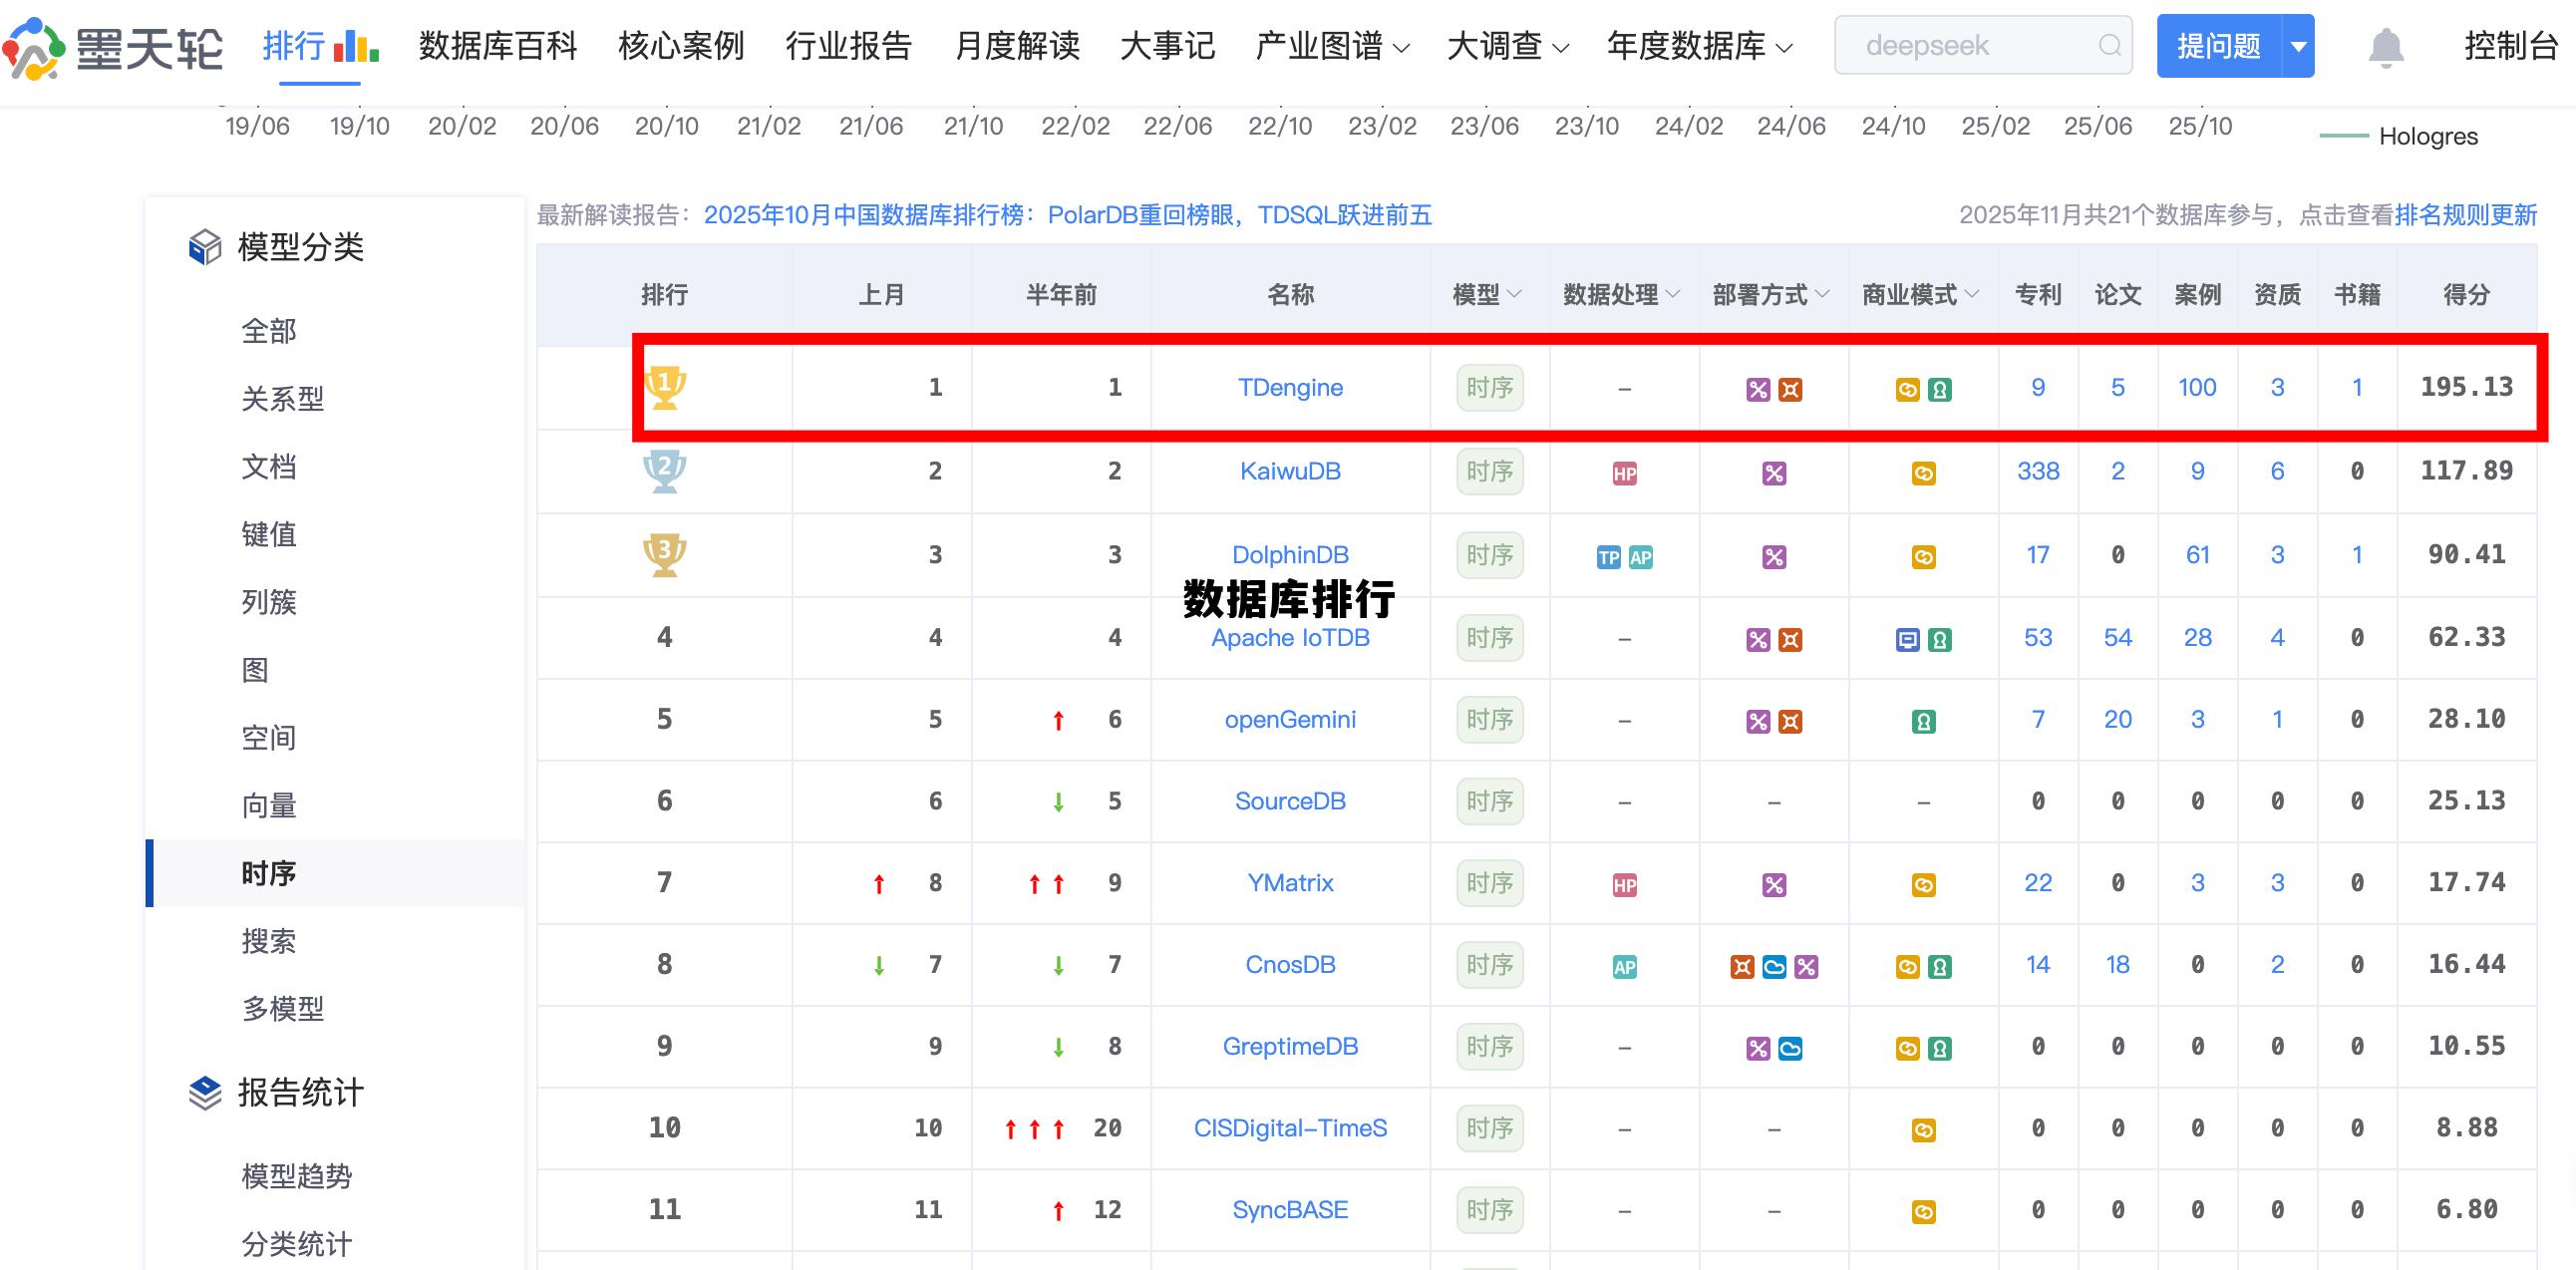Switch to the 数据库百科 nav item
The width and height of the screenshot is (2576, 1270).
pos(497,46)
